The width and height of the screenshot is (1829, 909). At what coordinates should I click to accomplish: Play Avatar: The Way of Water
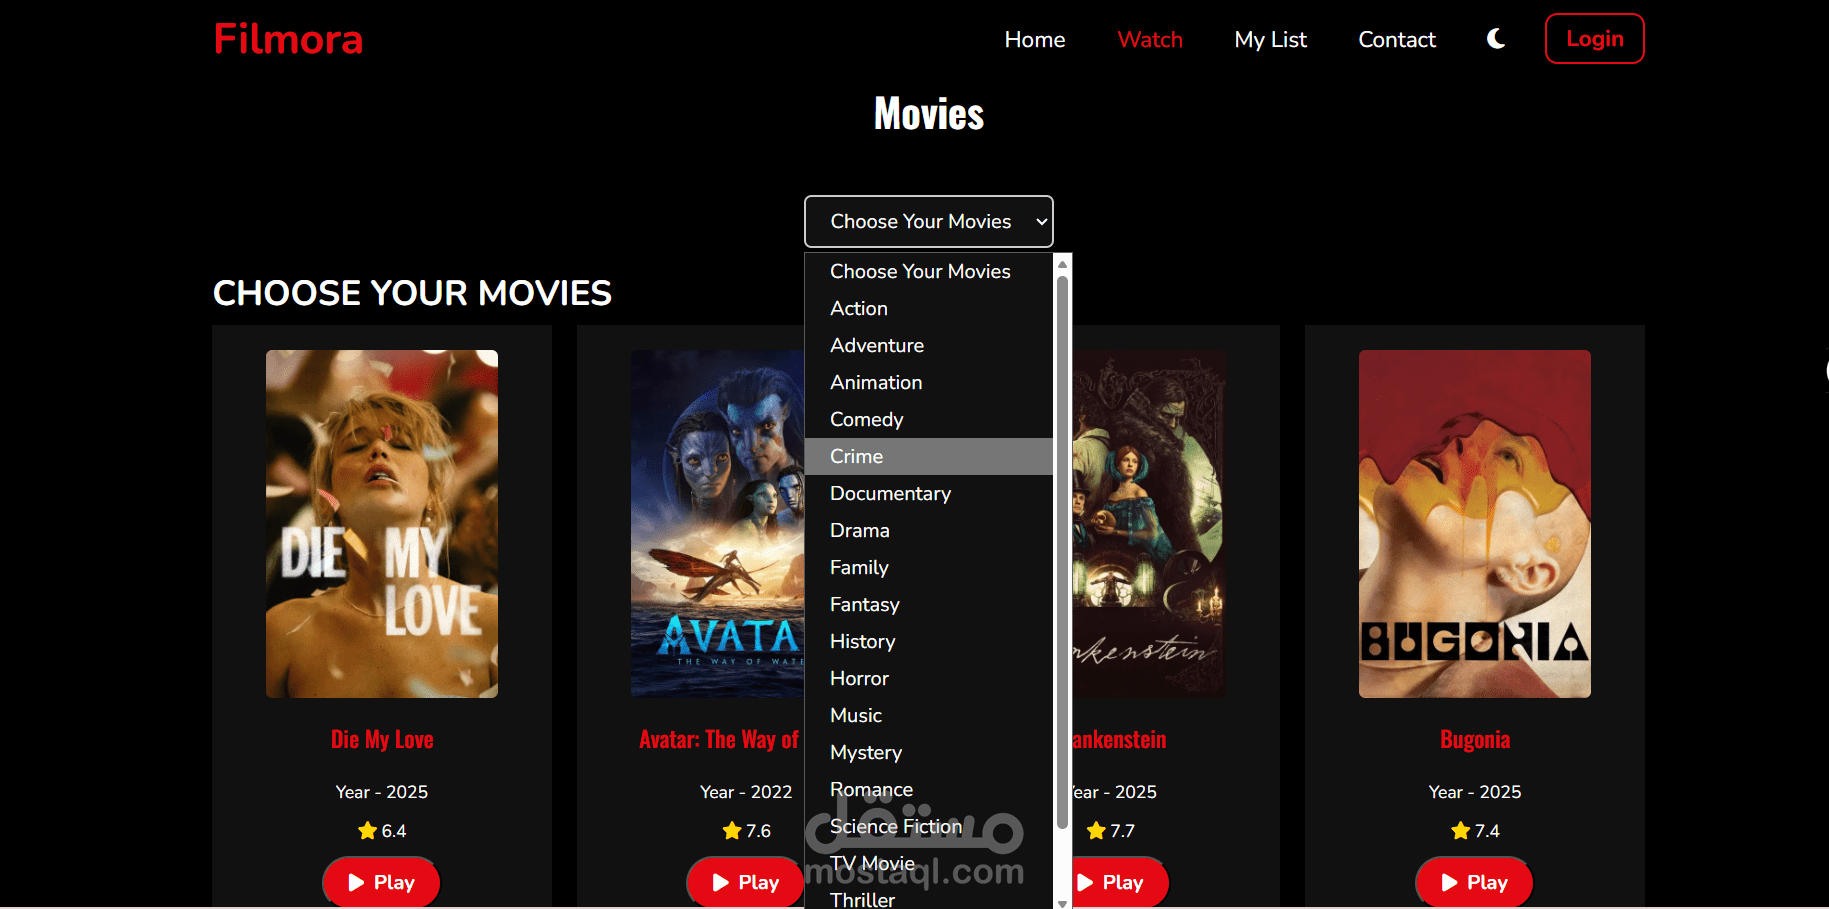click(746, 882)
